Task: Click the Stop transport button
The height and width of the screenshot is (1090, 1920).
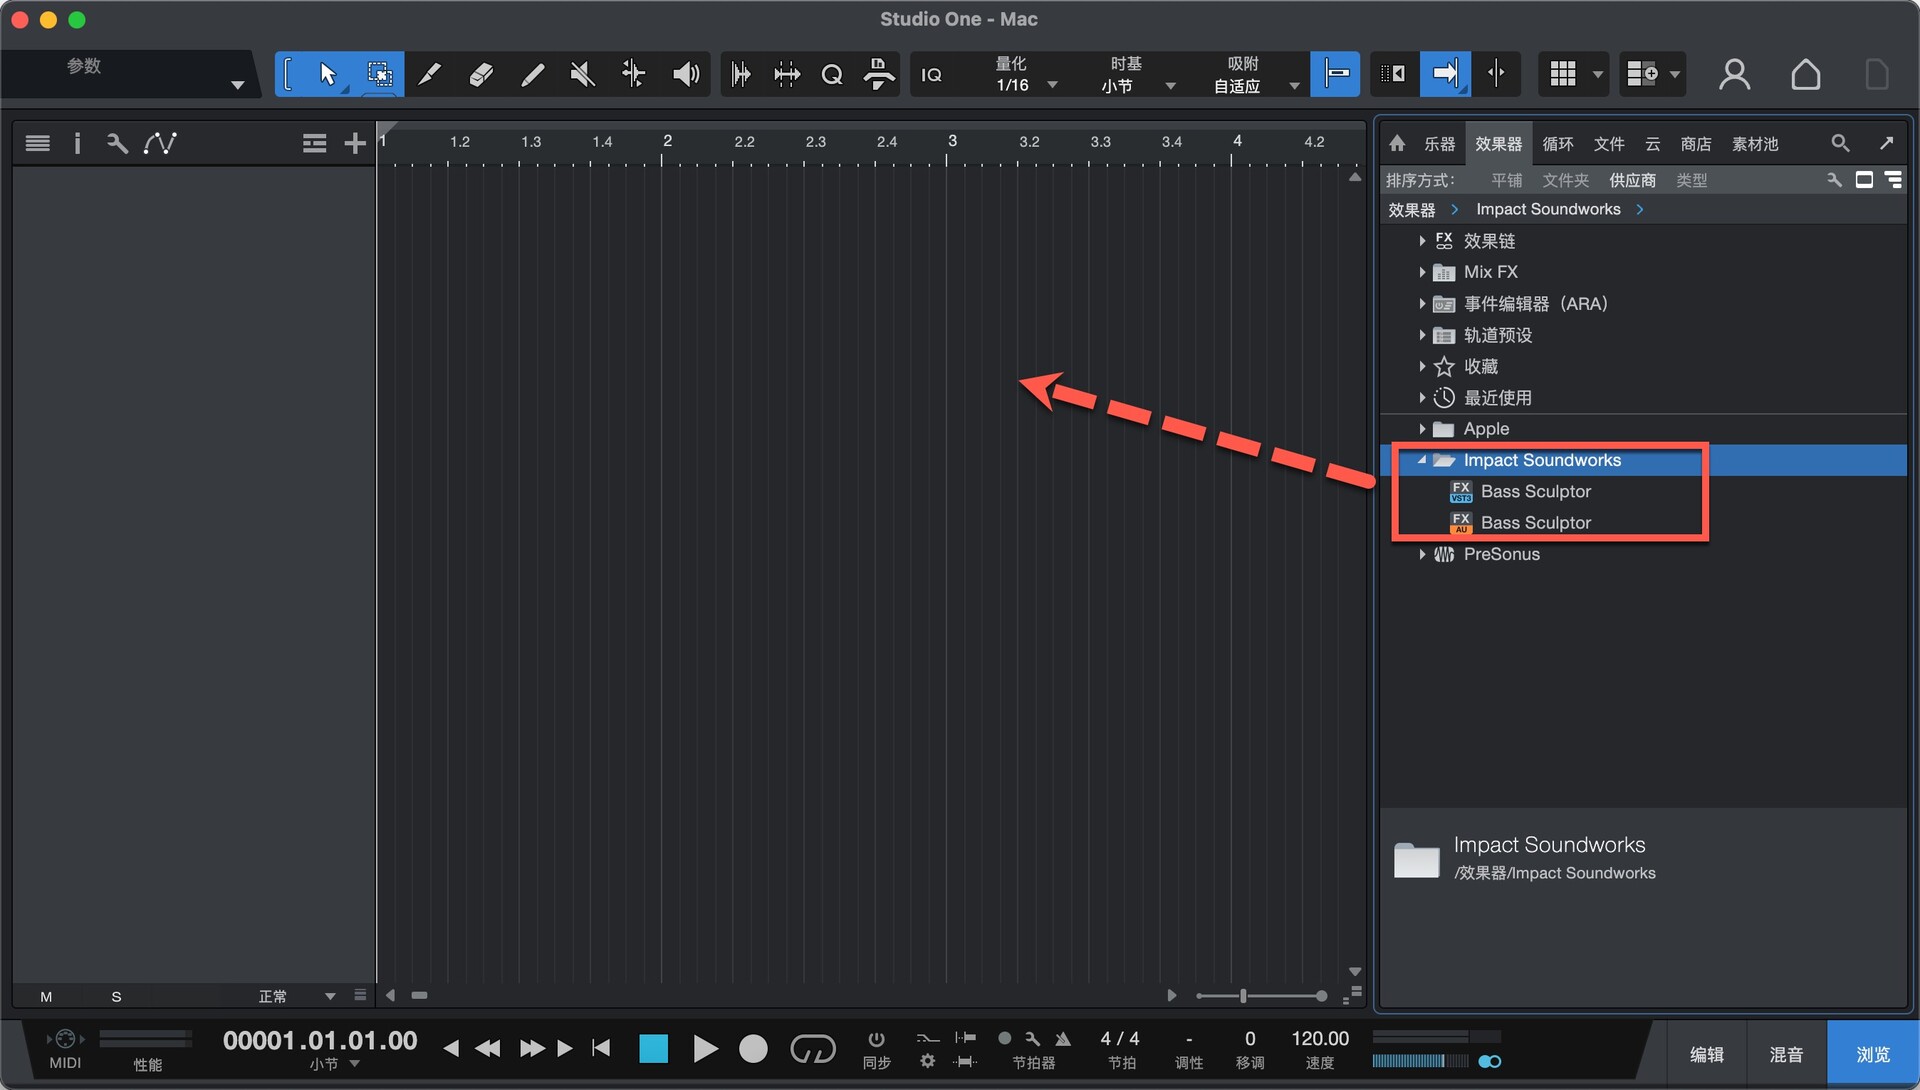Action: pos(653,1048)
